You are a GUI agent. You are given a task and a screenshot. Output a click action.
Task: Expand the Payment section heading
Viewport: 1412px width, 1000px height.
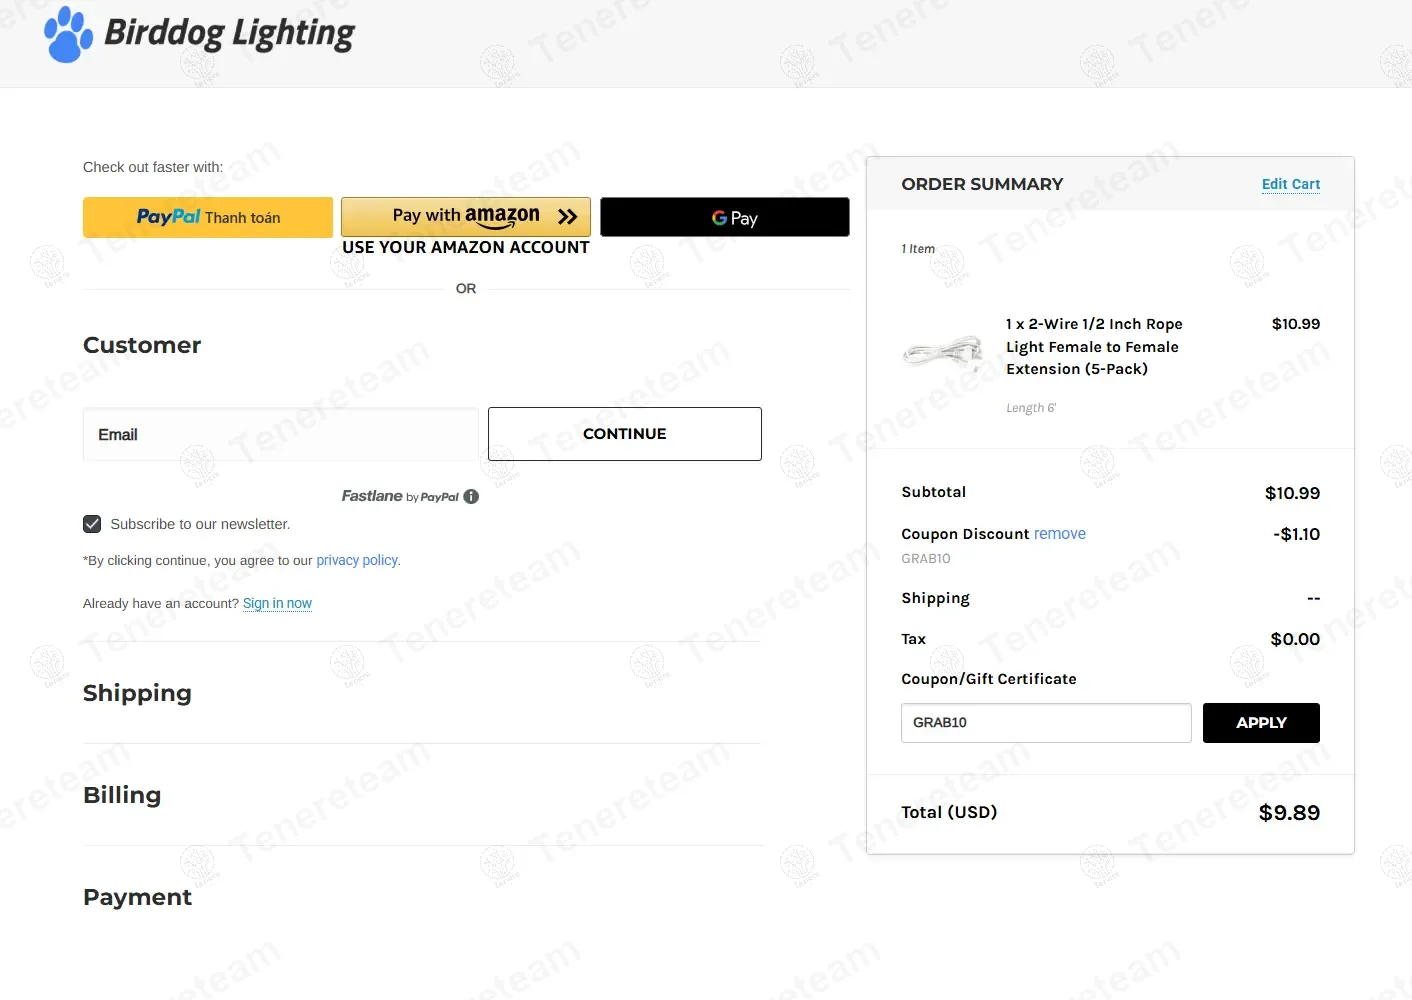(x=137, y=897)
